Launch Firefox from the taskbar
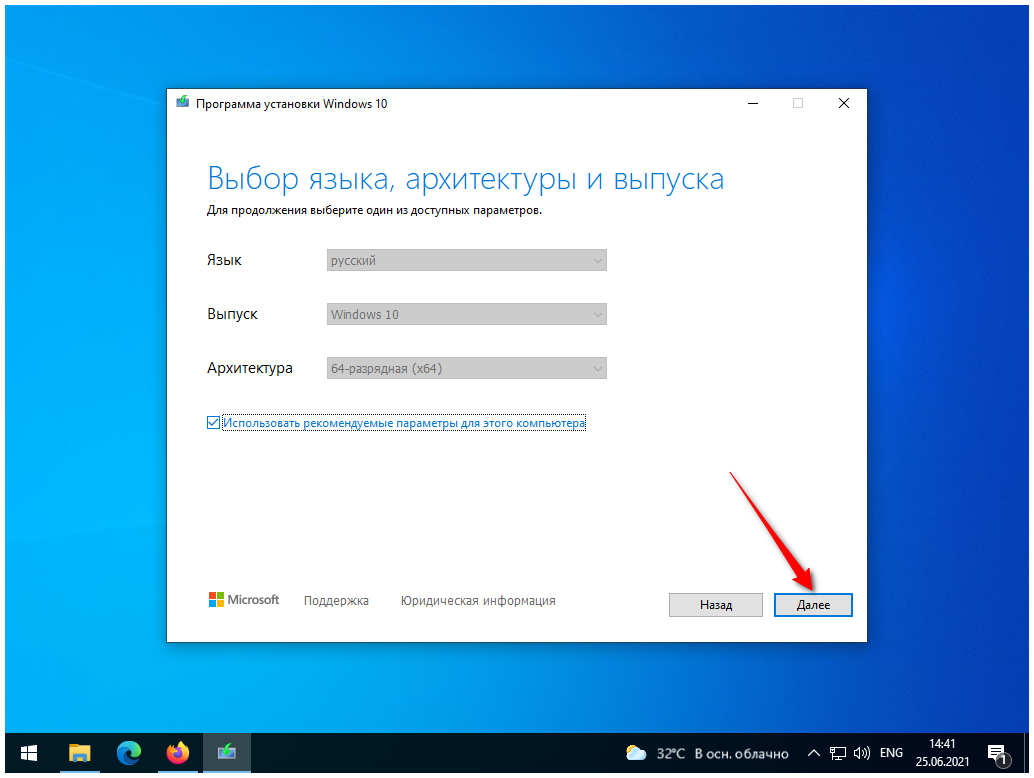 pyautogui.click(x=177, y=752)
